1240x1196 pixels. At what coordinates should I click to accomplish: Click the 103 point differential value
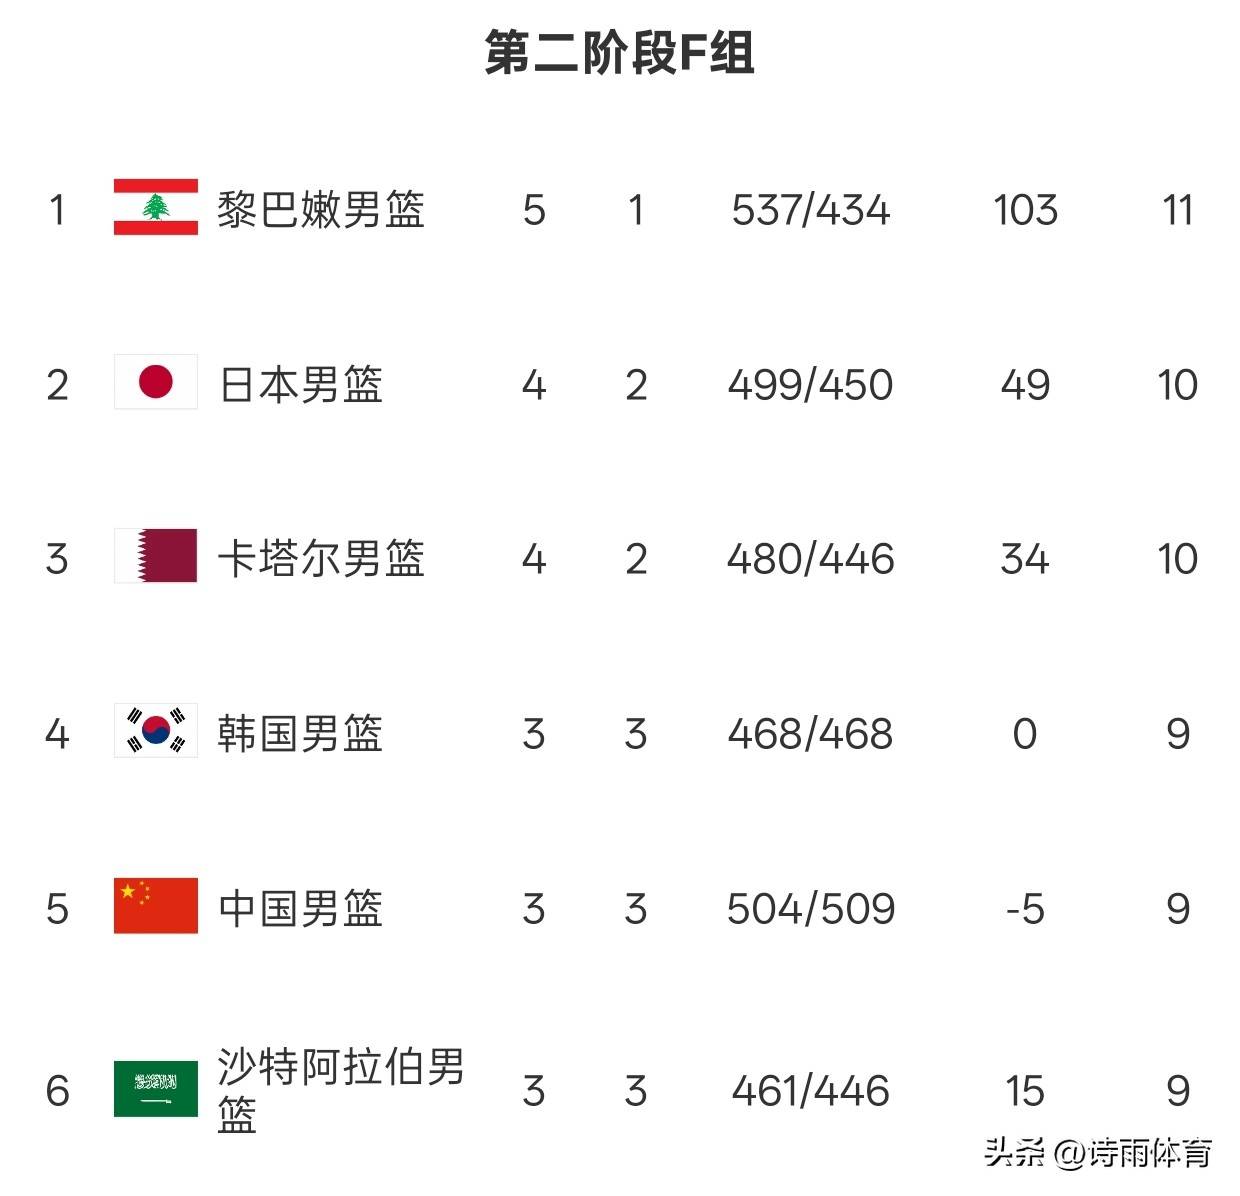1025,210
